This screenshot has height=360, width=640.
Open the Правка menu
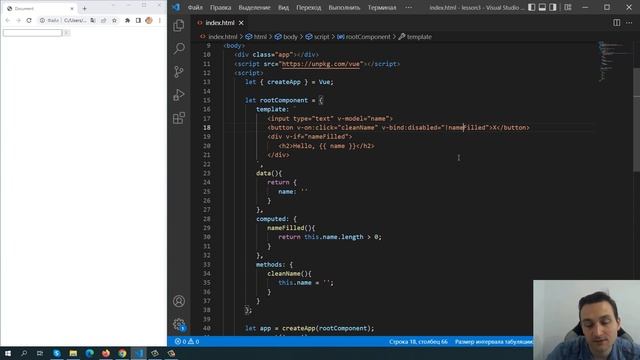[x=220, y=7]
